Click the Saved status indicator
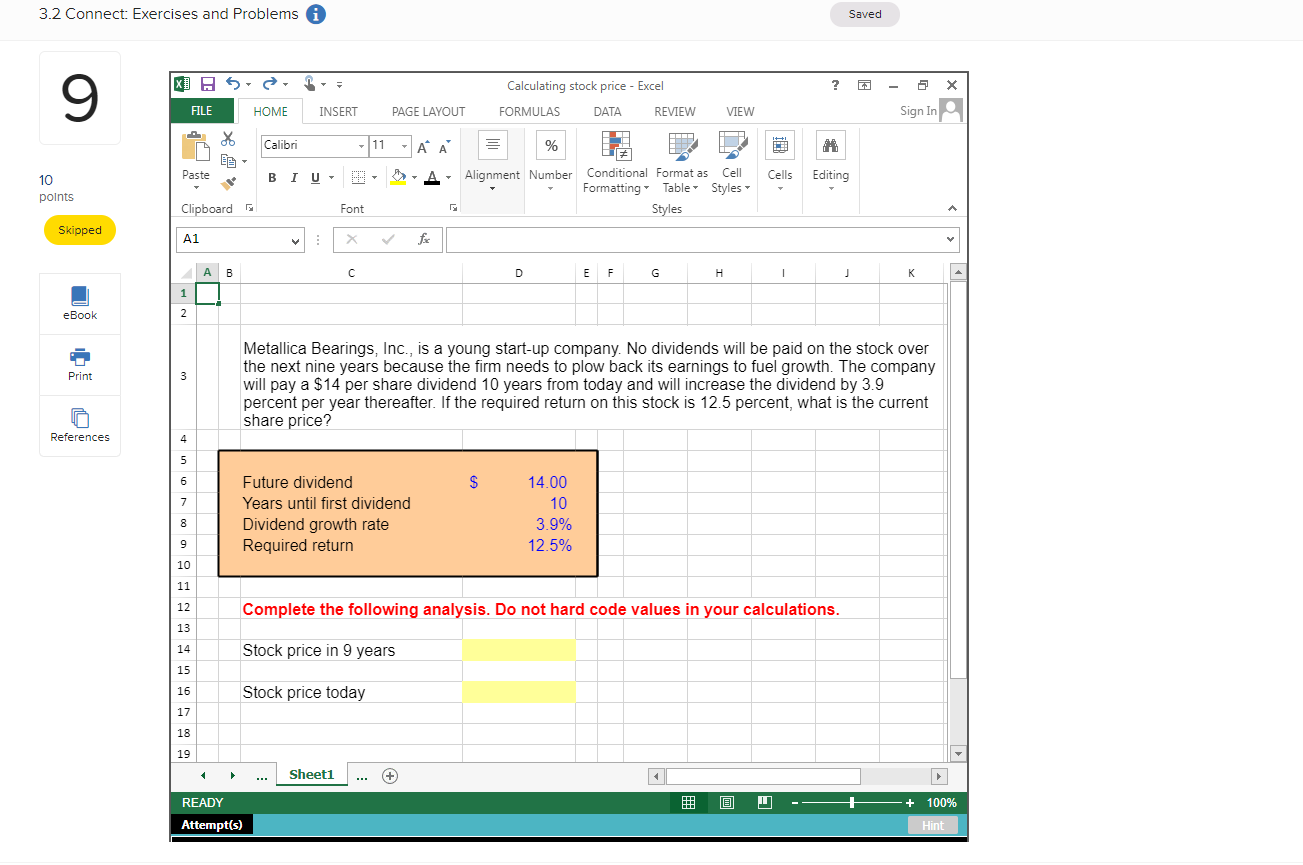 click(865, 14)
